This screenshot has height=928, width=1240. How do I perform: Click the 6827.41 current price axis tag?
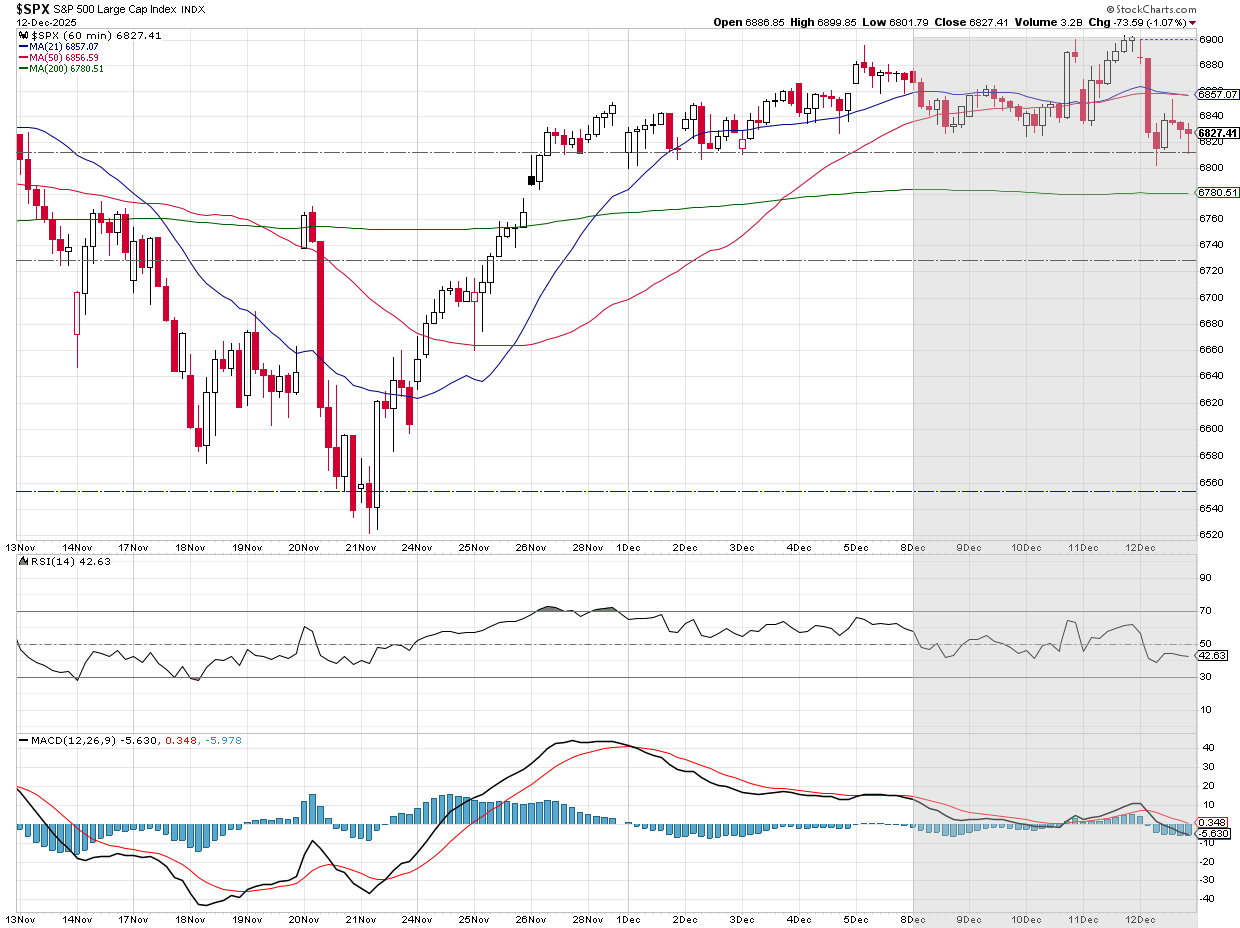[1218, 133]
